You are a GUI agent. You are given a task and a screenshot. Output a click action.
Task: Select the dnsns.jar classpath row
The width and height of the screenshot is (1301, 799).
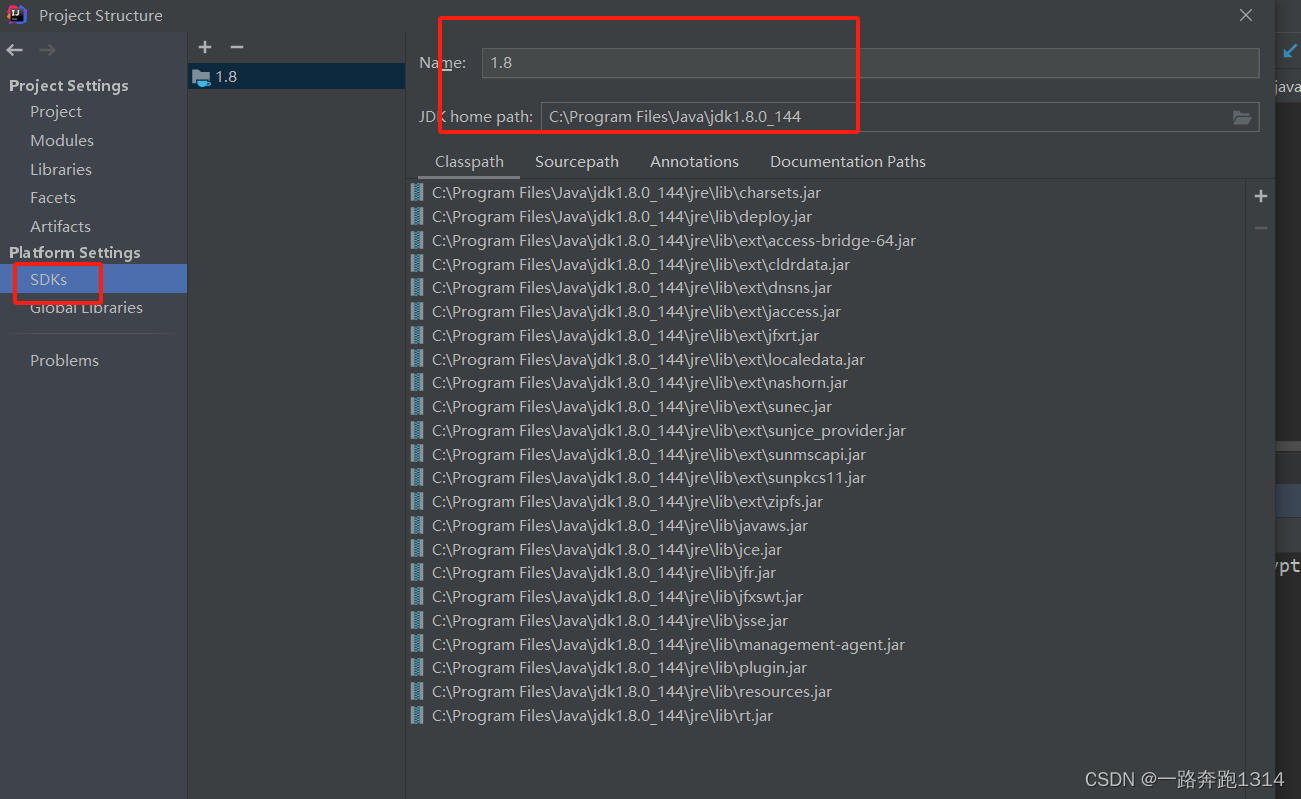825,287
